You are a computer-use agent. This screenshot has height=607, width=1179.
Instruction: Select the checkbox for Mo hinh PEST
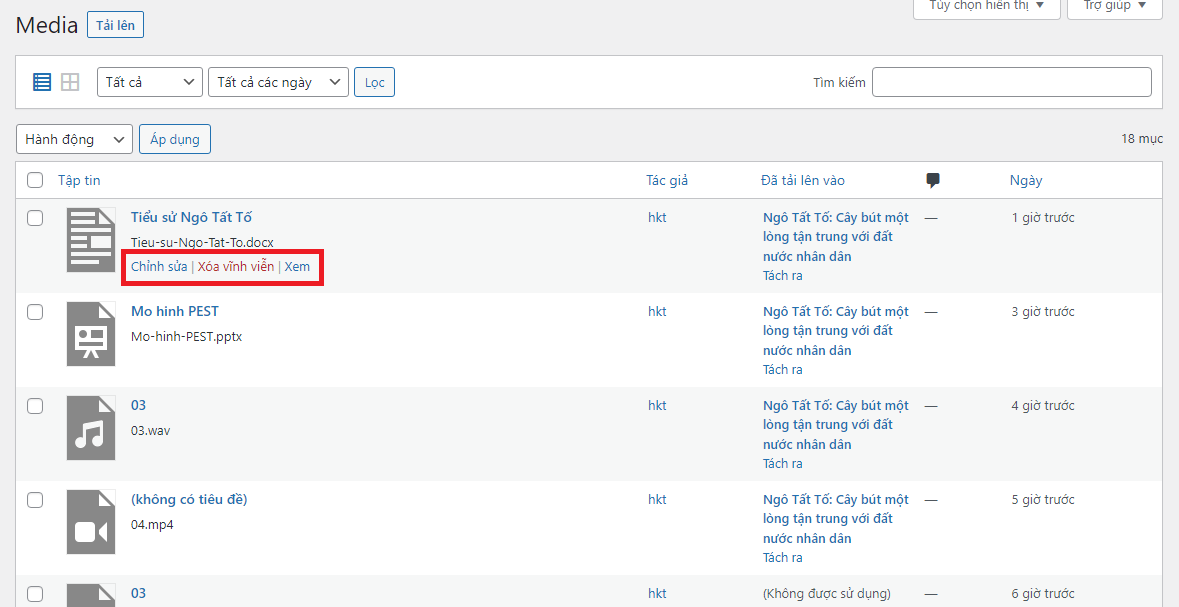(x=35, y=312)
